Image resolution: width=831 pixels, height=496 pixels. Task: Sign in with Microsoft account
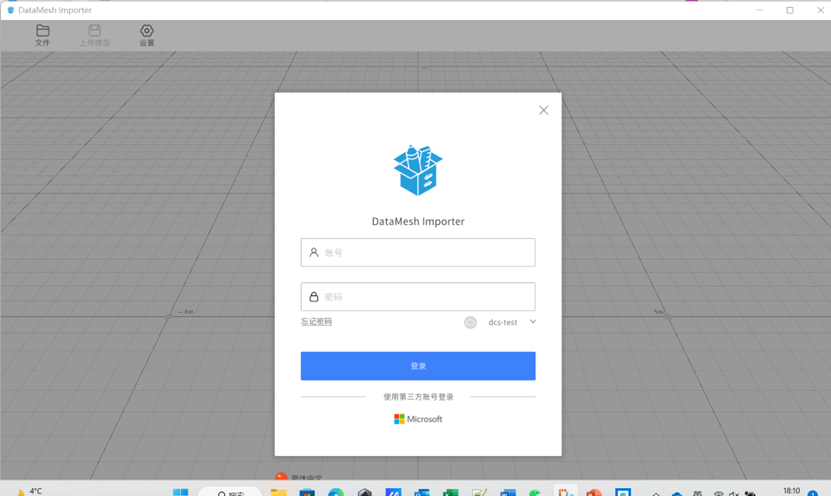418,419
